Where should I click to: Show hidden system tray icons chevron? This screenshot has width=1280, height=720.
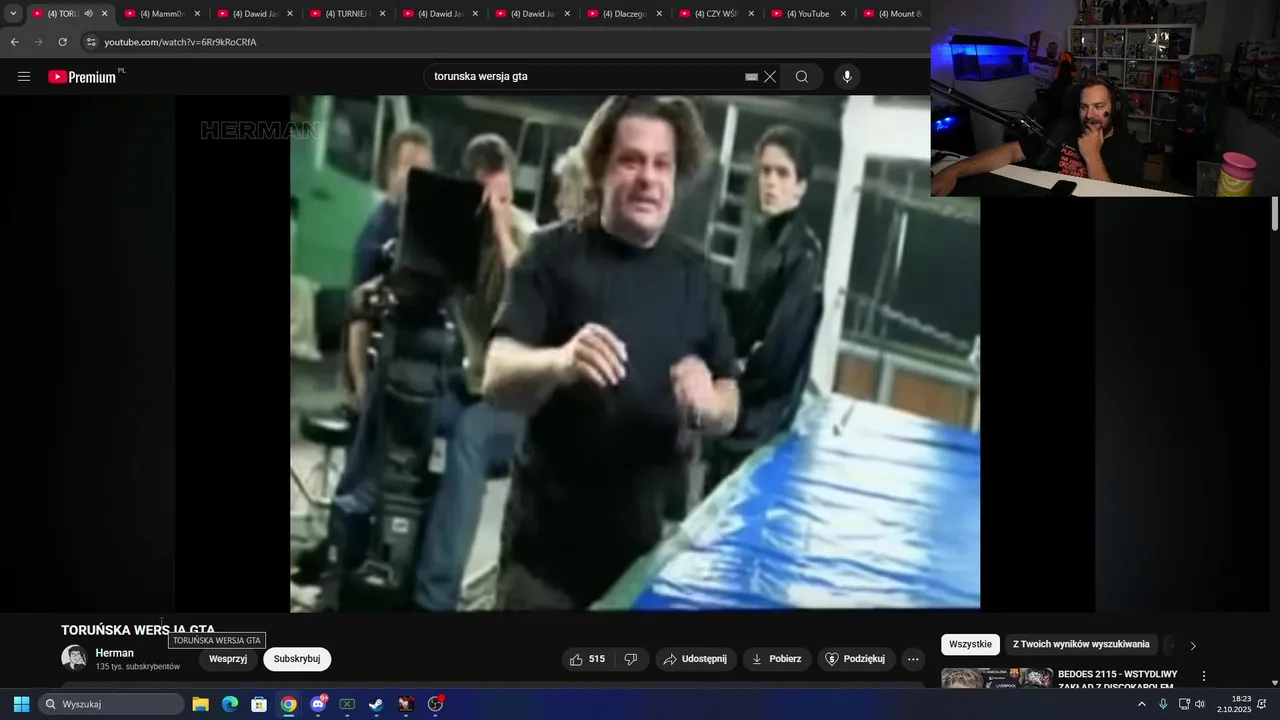[x=1142, y=704]
